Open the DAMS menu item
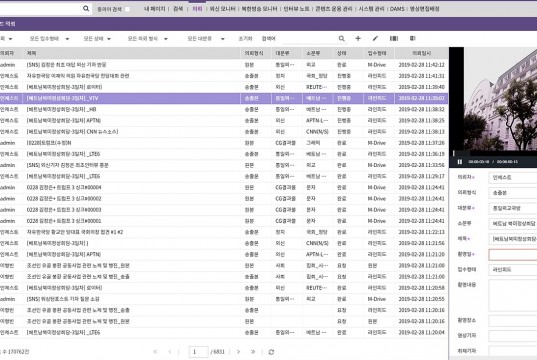This screenshot has height=360, width=537. tap(397, 9)
